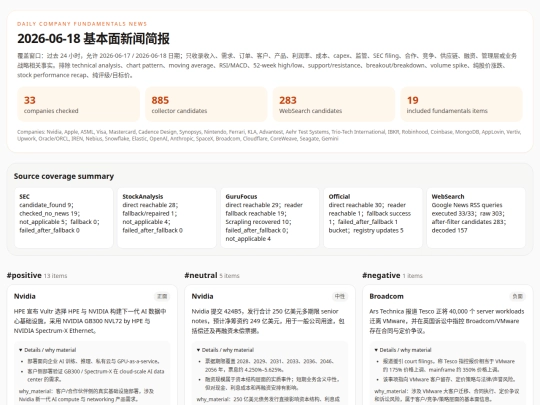Screen dimensions: 540x405
Task: Click the Nvidia title in the positive column
Action: (x=24, y=297)
